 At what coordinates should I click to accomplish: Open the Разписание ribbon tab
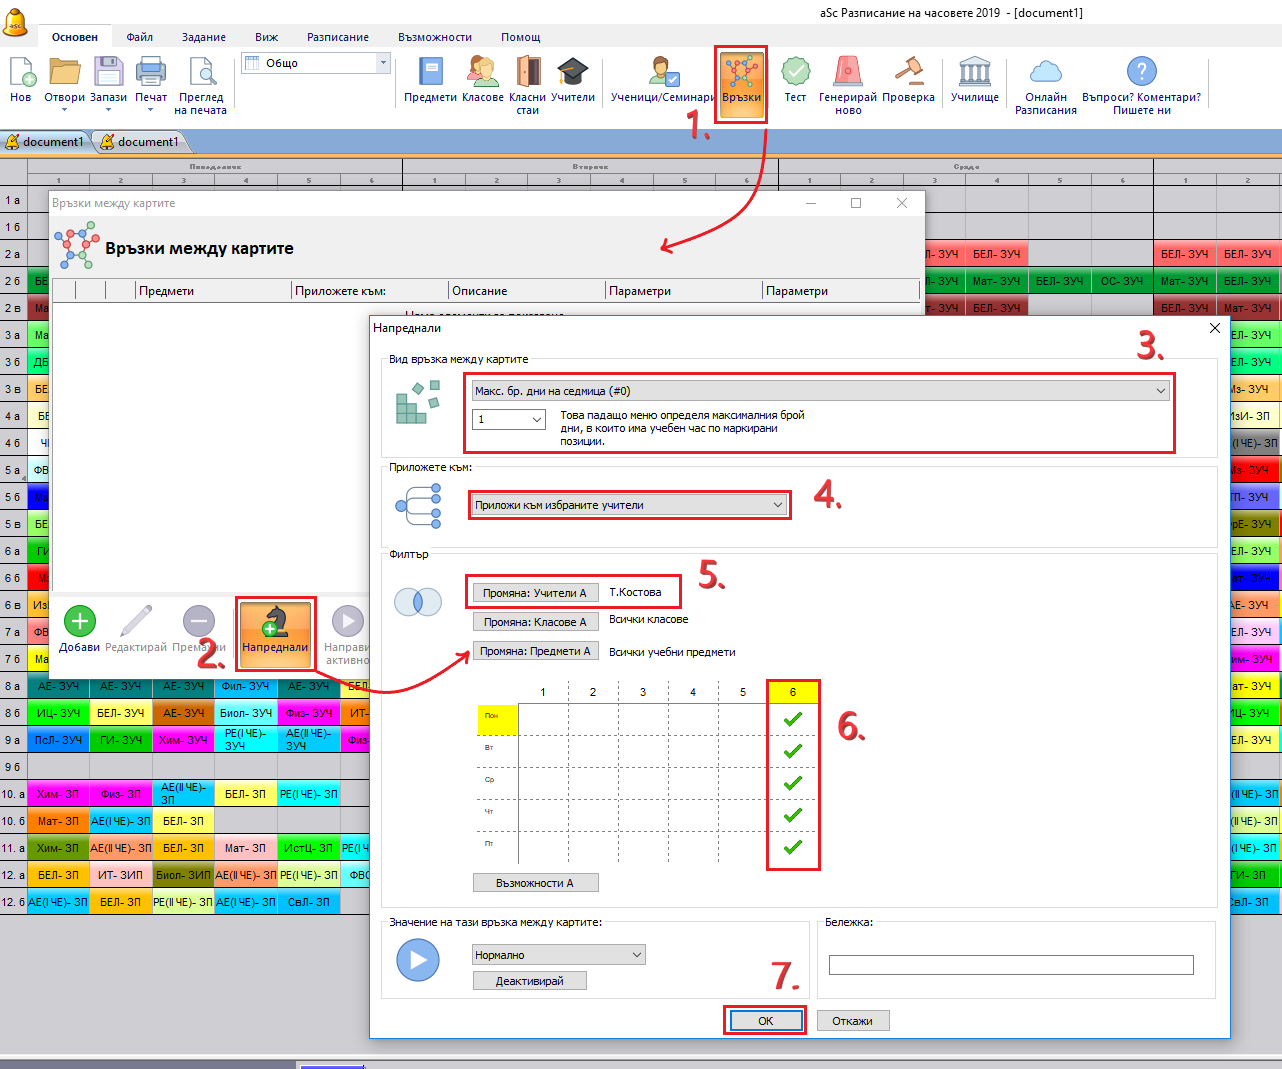[337, 37]
